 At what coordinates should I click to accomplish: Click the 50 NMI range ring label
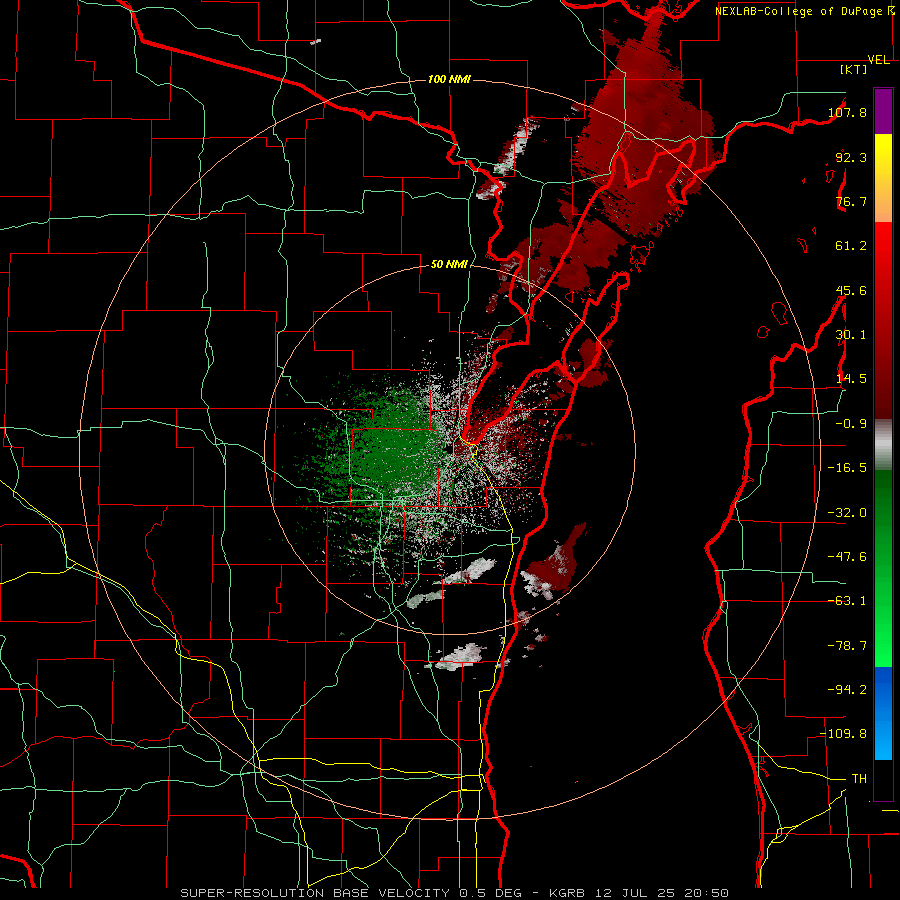(x=449, y=265)
